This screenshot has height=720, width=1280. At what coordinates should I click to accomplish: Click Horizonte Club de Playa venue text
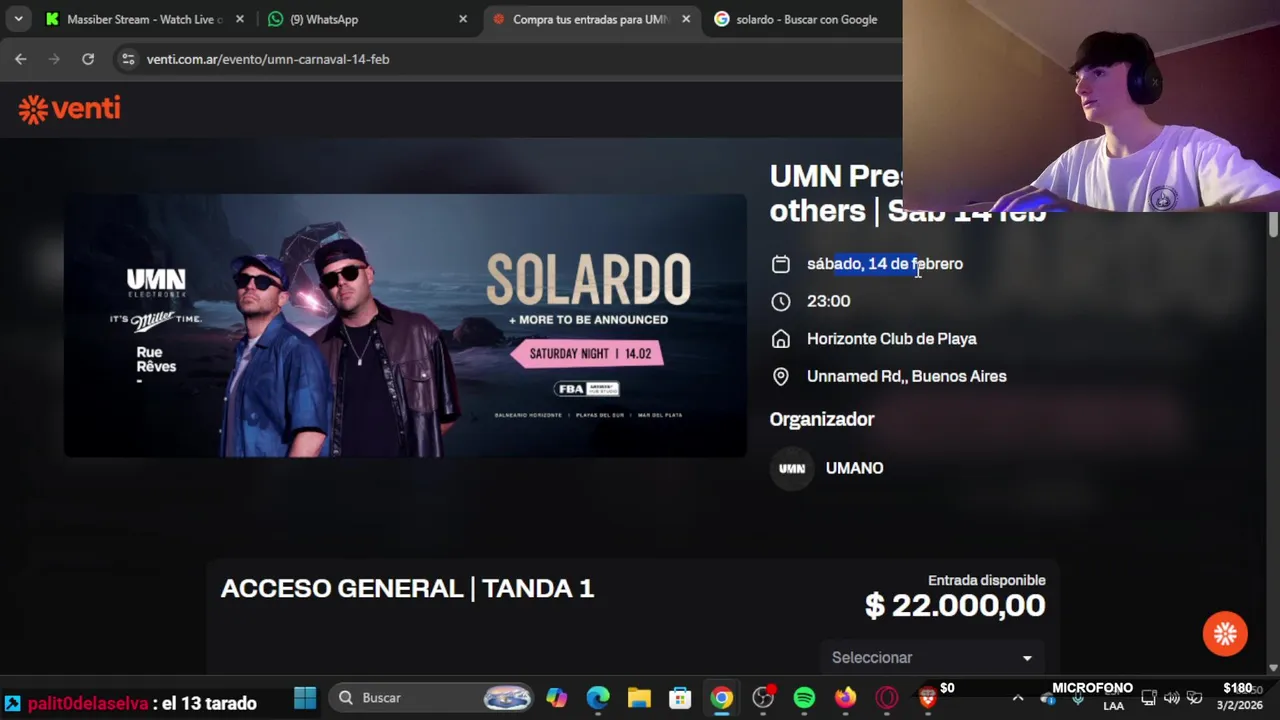pyautogui.click(x=892, y=339)
